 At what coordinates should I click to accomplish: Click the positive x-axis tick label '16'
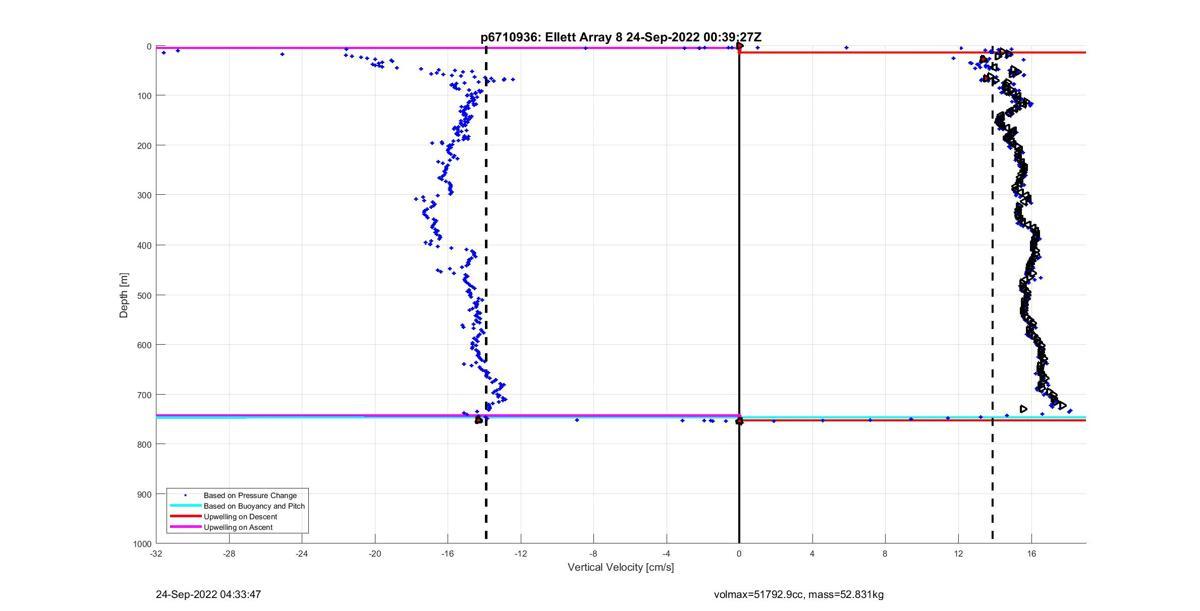tap(1031, 553)
